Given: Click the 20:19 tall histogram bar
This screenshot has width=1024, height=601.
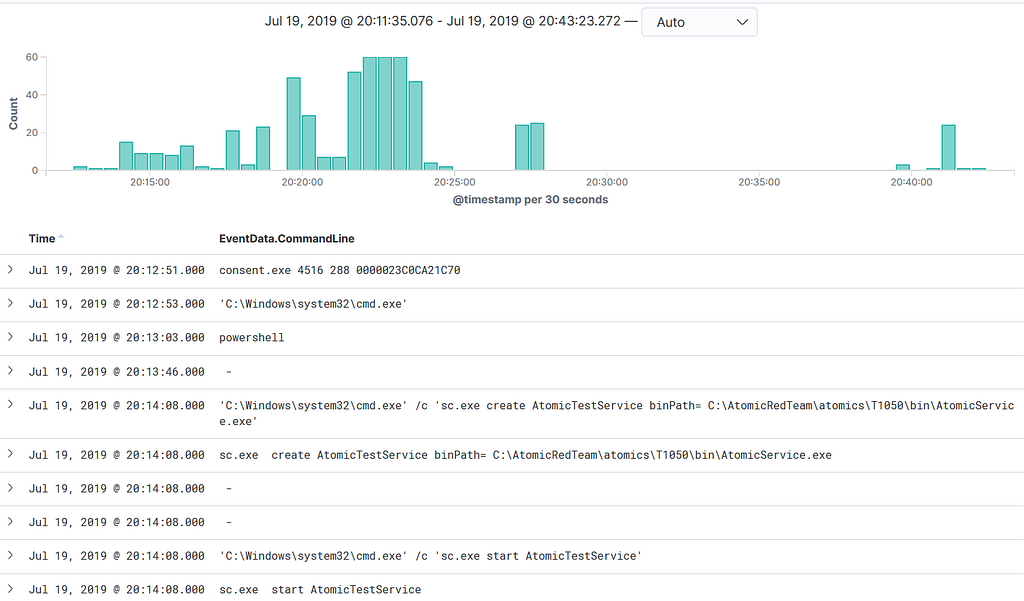Looking at the screenshot, I should [293, 120].
